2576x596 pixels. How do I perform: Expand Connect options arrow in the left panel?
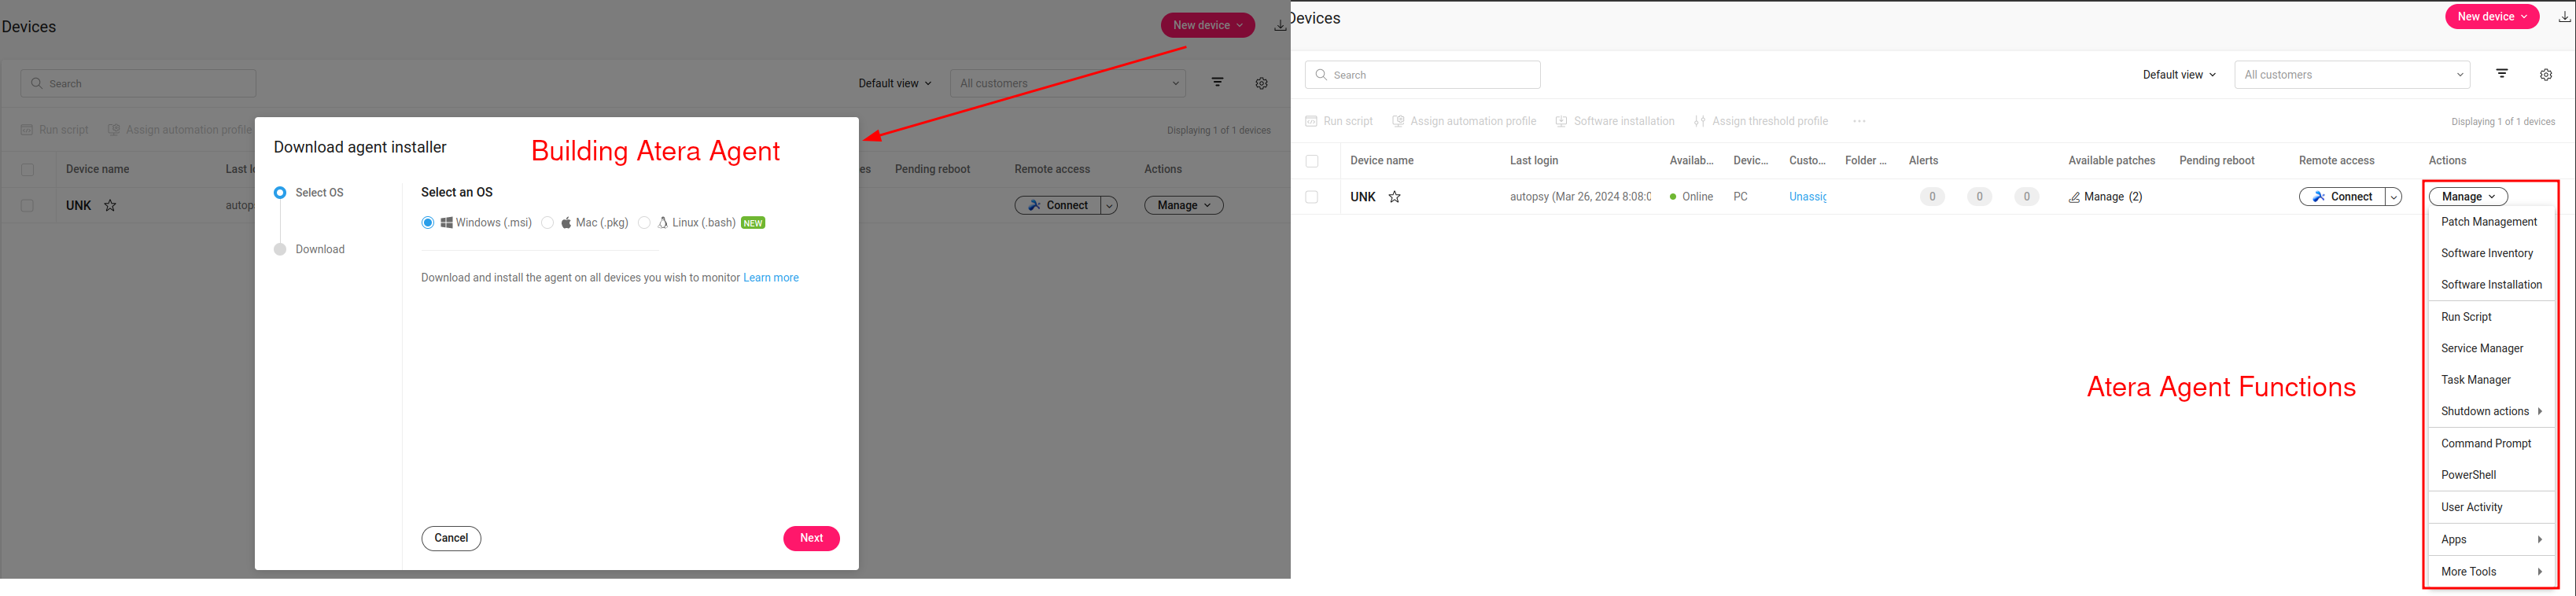point(1109,206)
